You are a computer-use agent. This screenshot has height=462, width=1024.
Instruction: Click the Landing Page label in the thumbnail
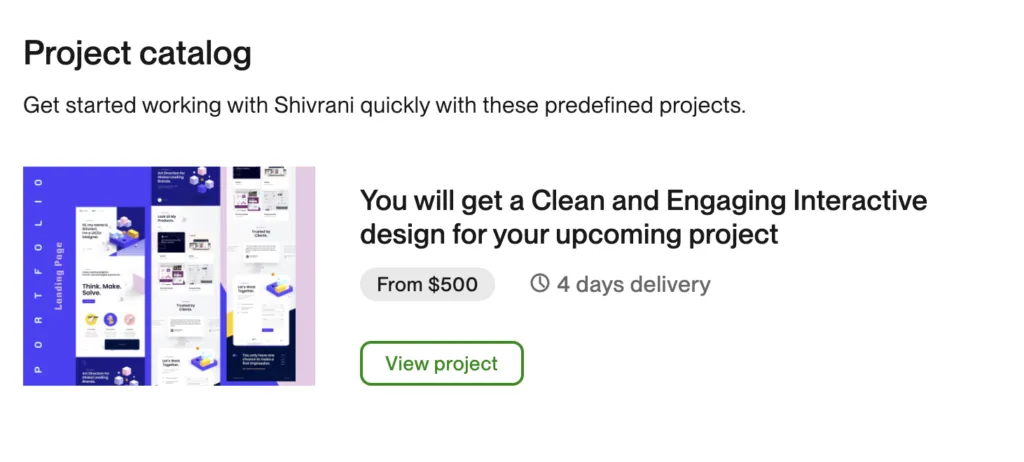coord(59,275)
